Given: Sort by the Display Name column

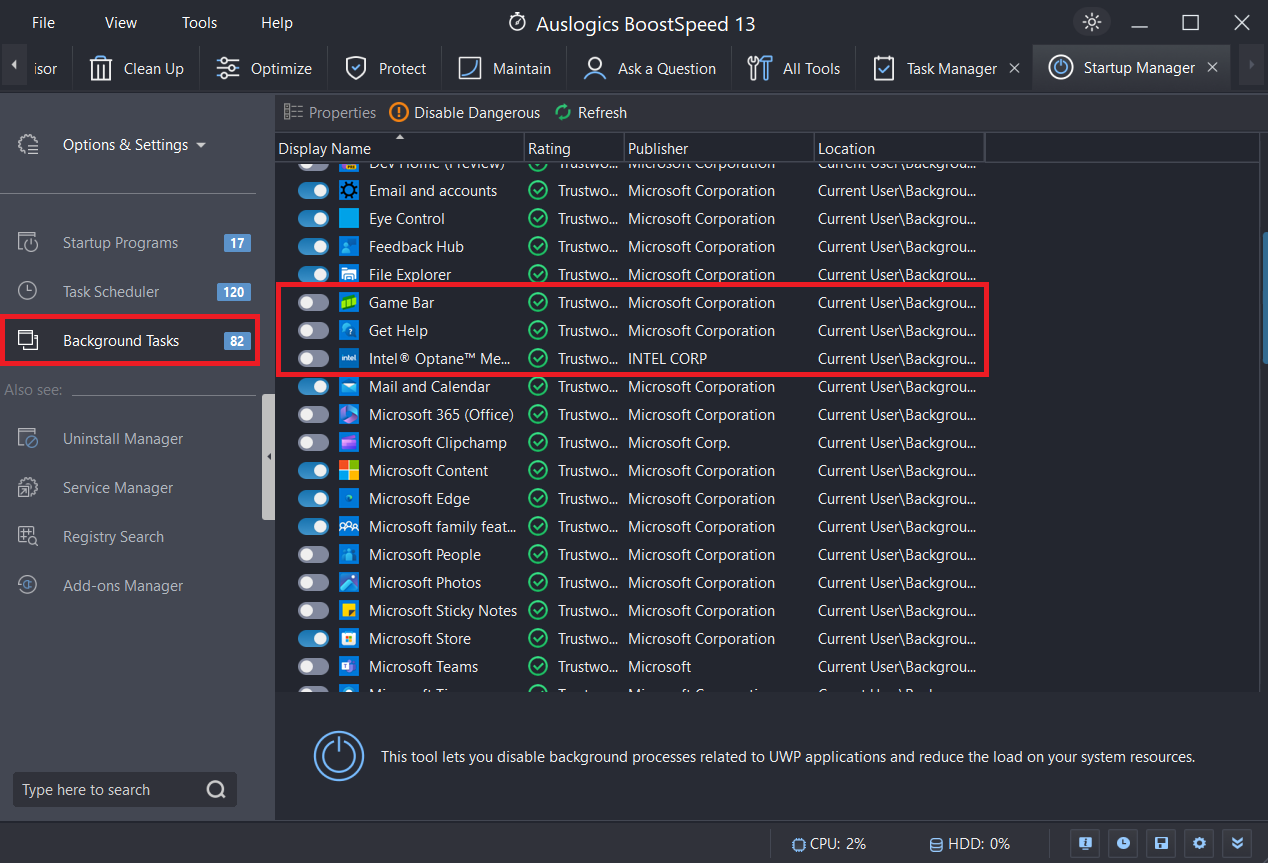Looking at the screenshot, I should (400, 148).
